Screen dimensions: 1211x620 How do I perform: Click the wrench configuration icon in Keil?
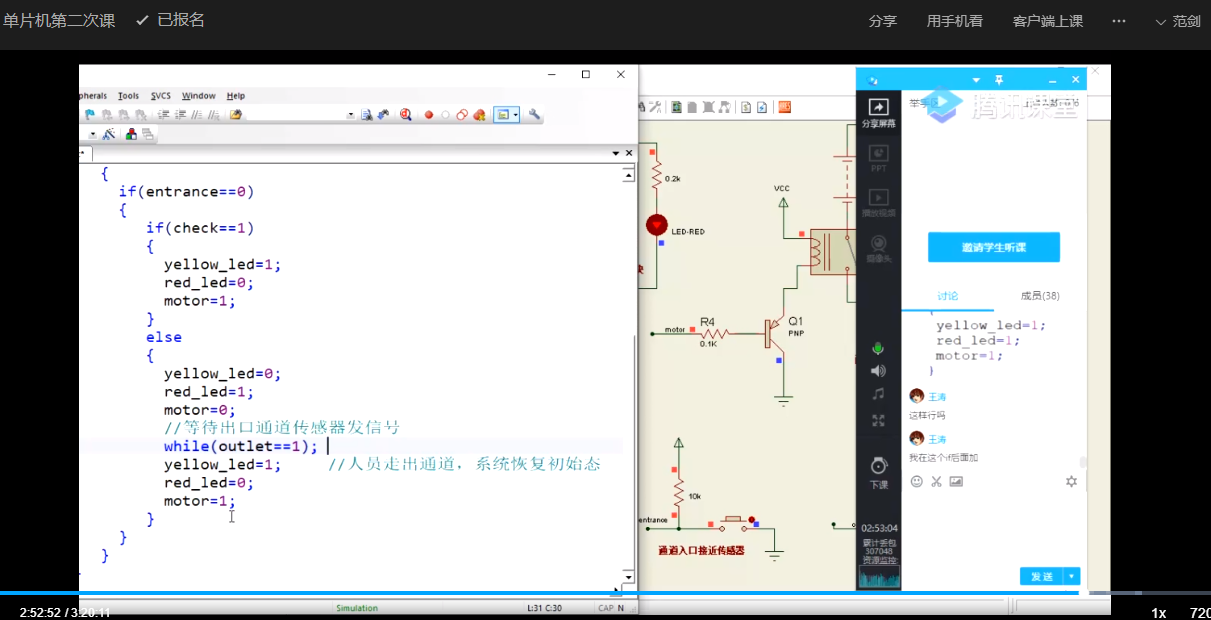point(535,115)
